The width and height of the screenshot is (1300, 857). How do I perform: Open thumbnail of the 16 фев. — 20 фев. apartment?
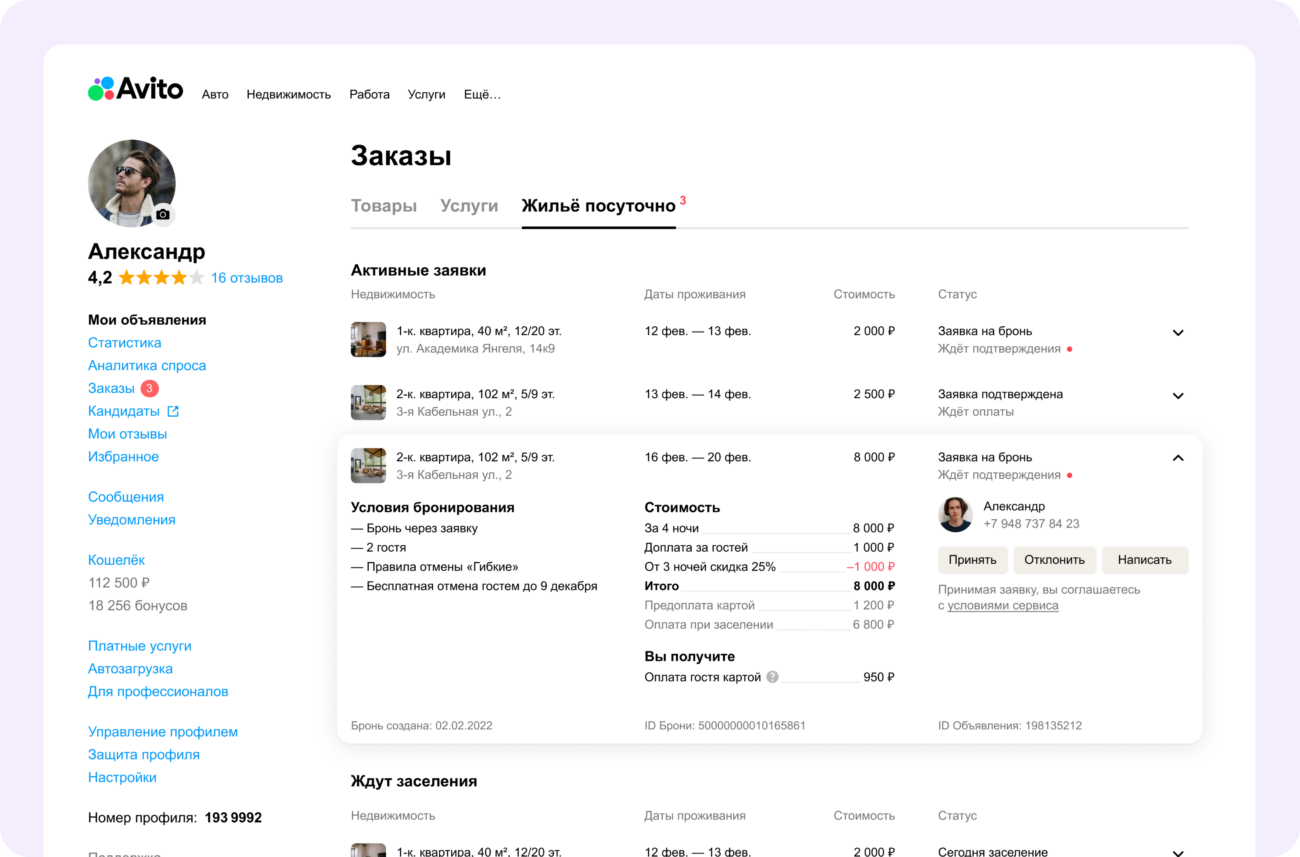[x=368, y=465]
